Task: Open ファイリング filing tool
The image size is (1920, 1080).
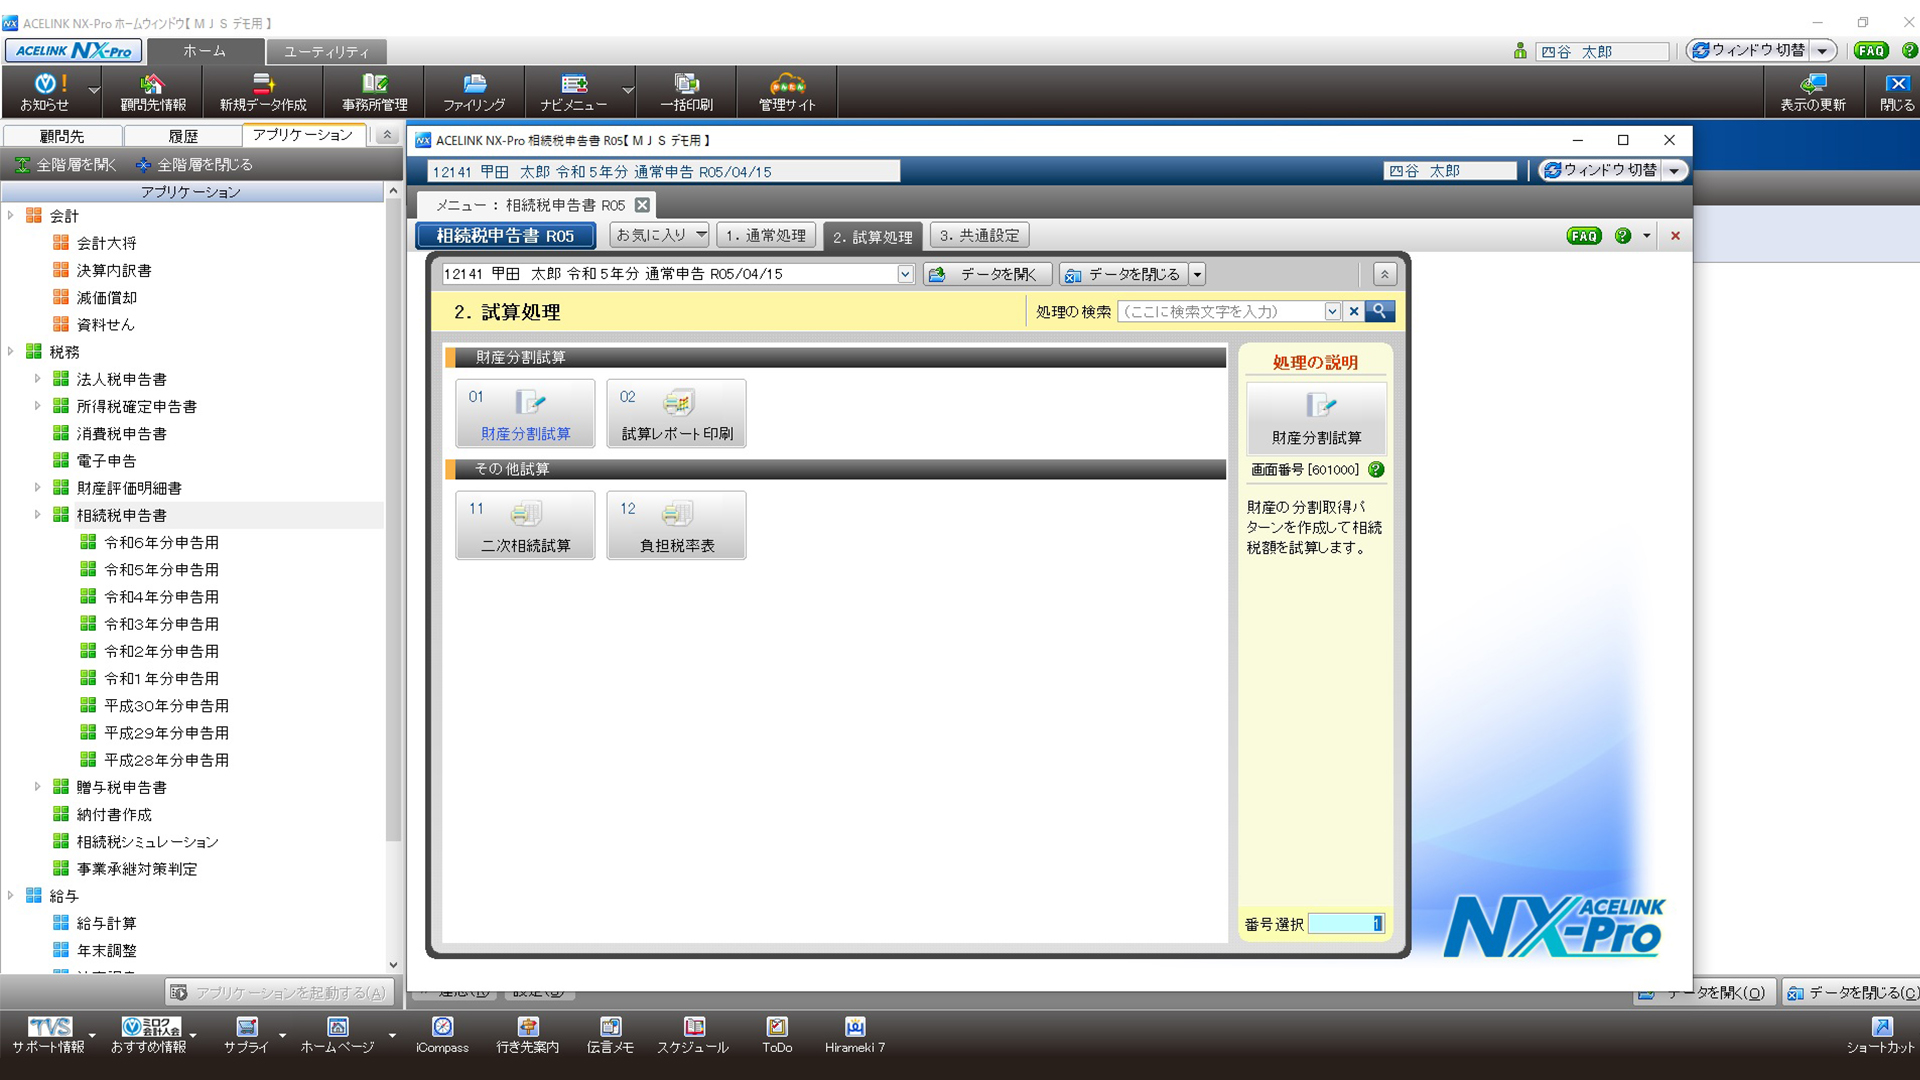Action: click(x=474, y=92)
